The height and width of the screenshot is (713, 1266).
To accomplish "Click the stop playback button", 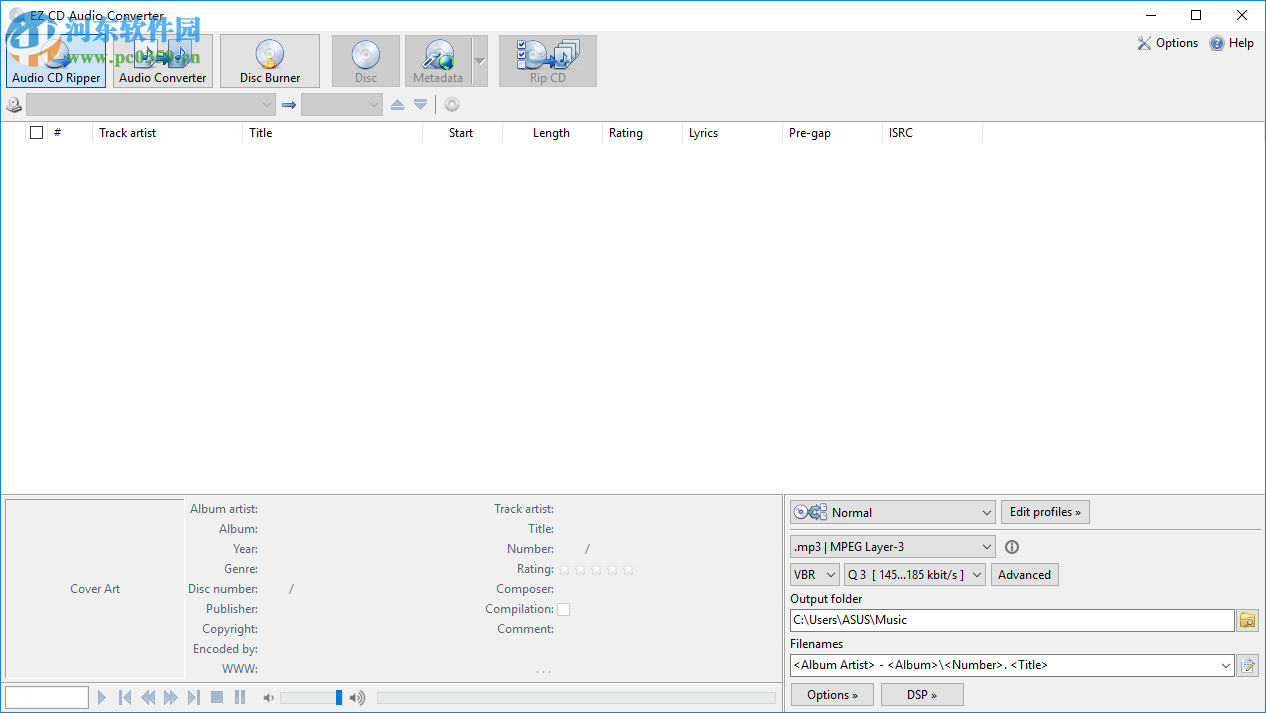I will coord(217,697).
